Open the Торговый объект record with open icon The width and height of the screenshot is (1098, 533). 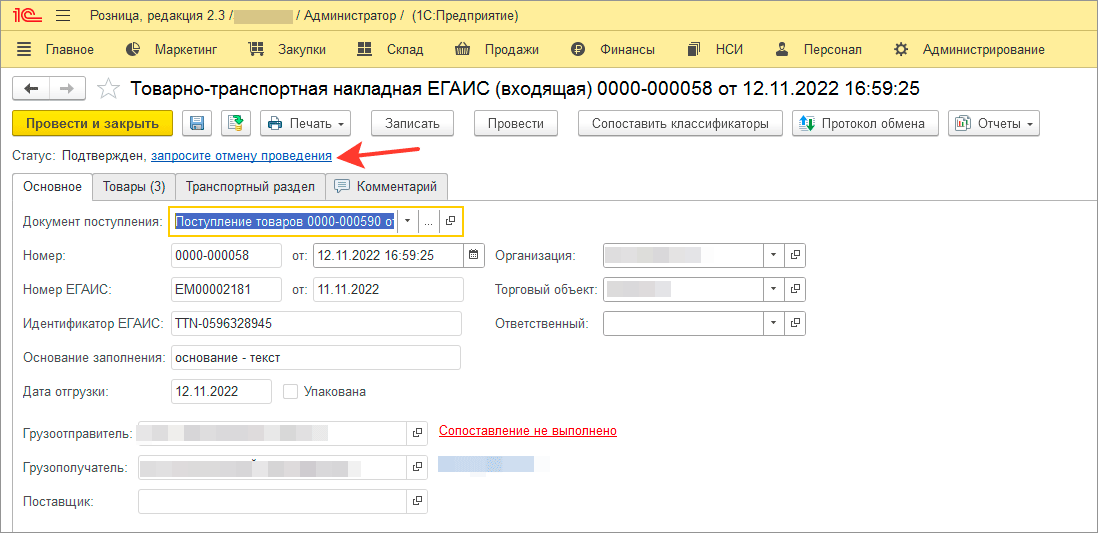click(795, 289)
